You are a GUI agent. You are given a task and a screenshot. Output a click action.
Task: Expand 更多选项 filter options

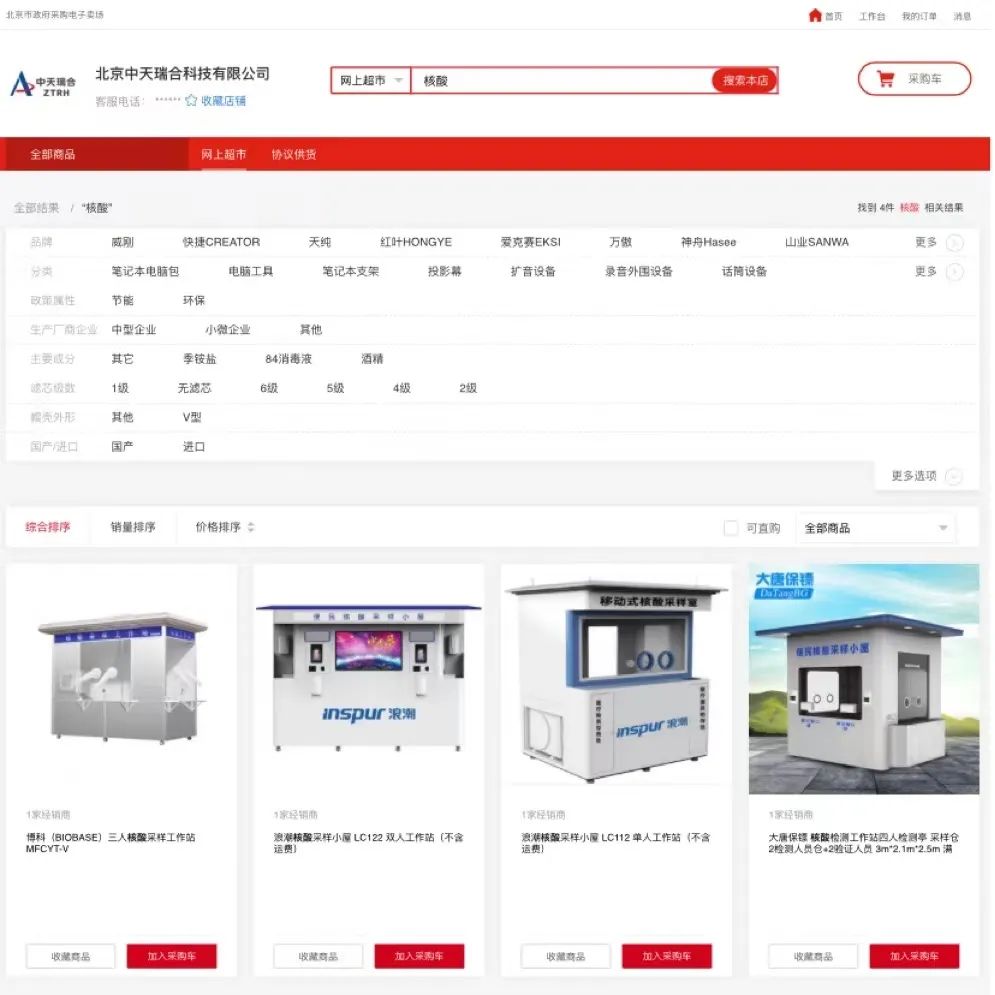[914, 477]
